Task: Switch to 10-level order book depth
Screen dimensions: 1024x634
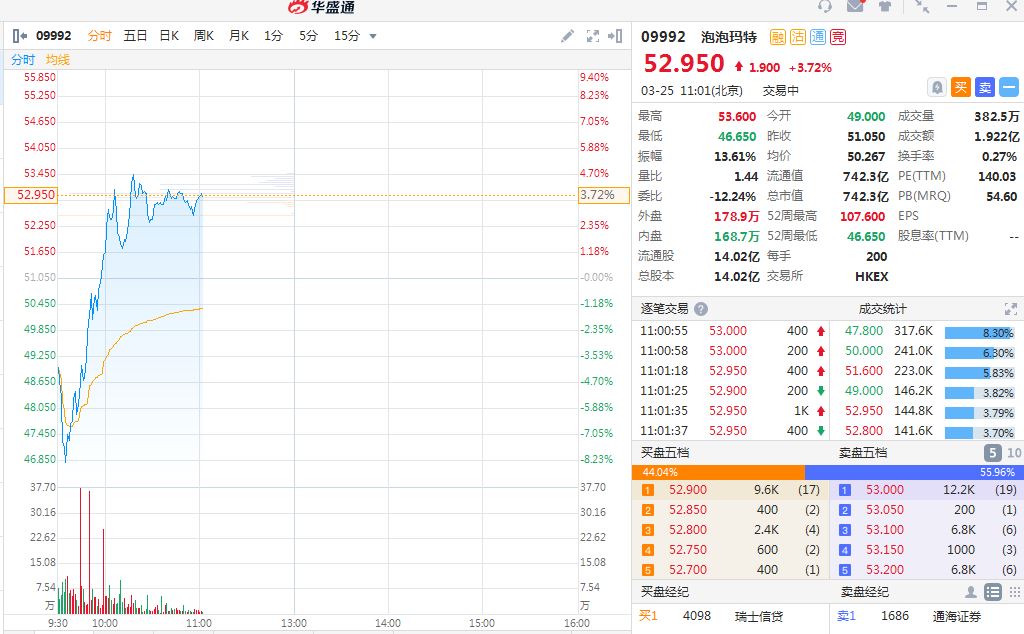Action: click(1014, 453)
